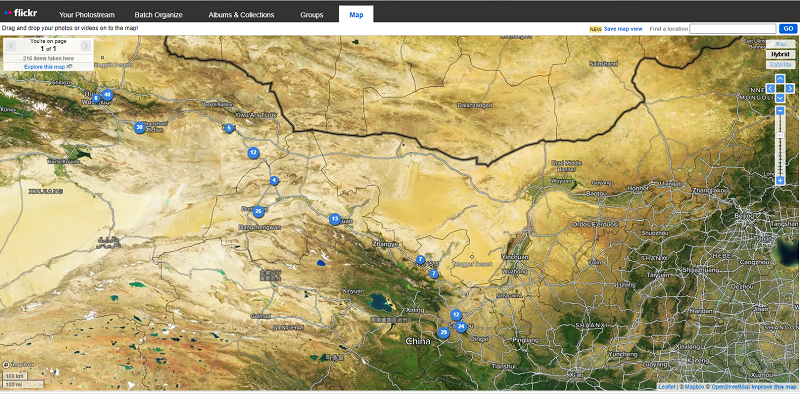Open the Explore this map link
The width and height of the screenshot is (800, 394).
click(45, 67)
